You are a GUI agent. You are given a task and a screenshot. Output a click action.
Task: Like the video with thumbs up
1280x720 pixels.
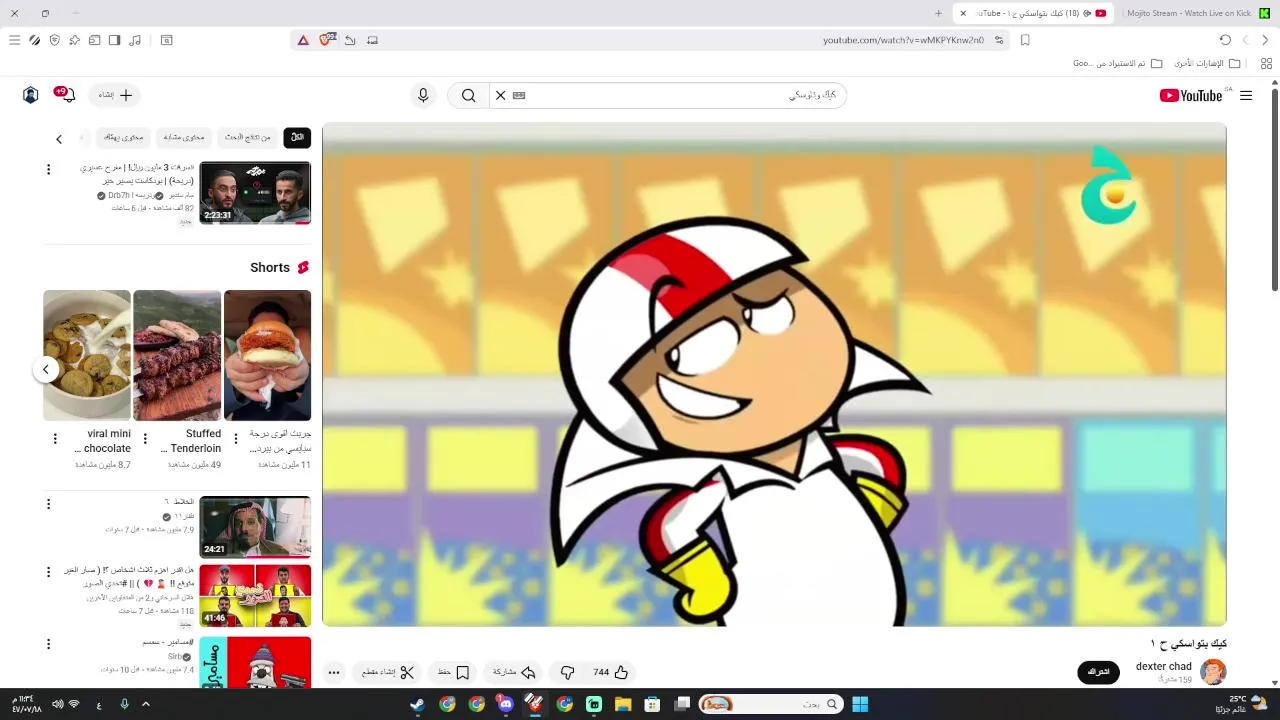tap(610, 672)
